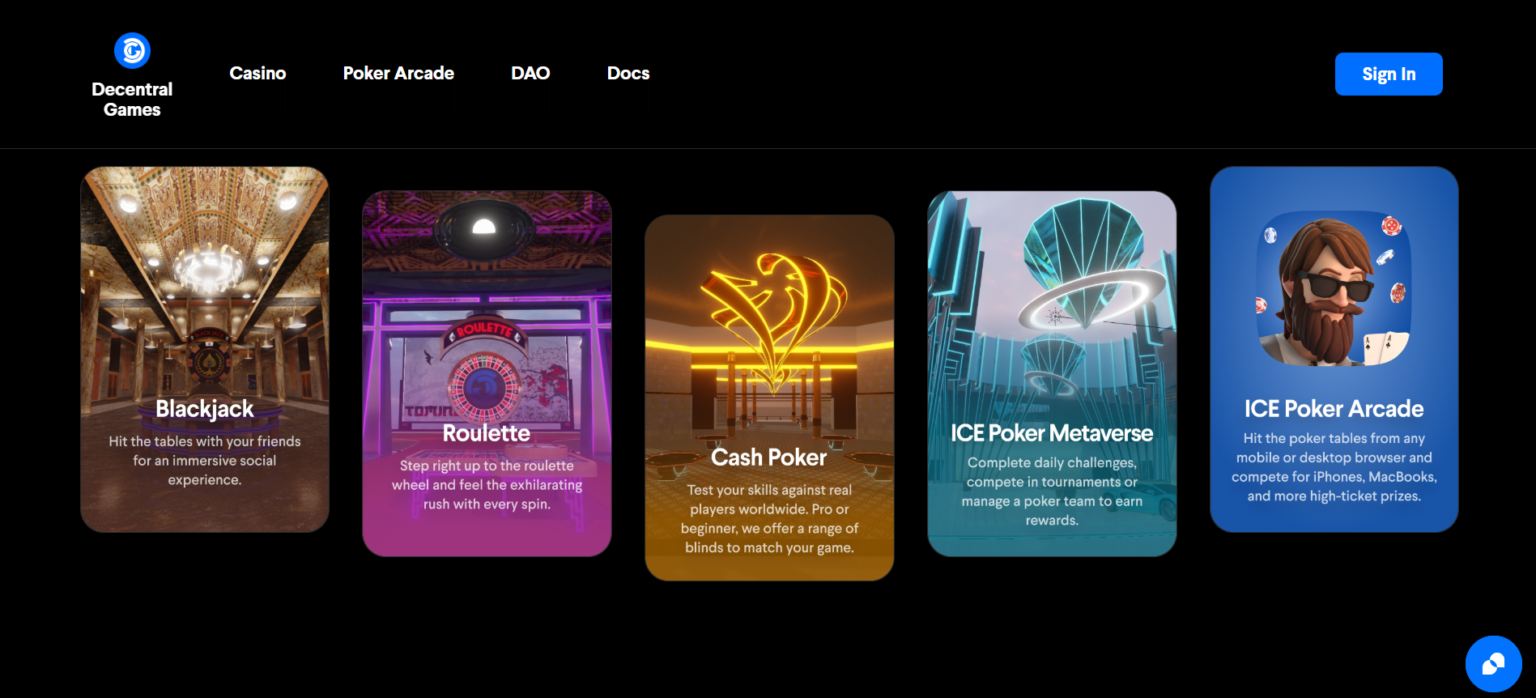Go to Poker Arcade in navigation

coord(398,73)
